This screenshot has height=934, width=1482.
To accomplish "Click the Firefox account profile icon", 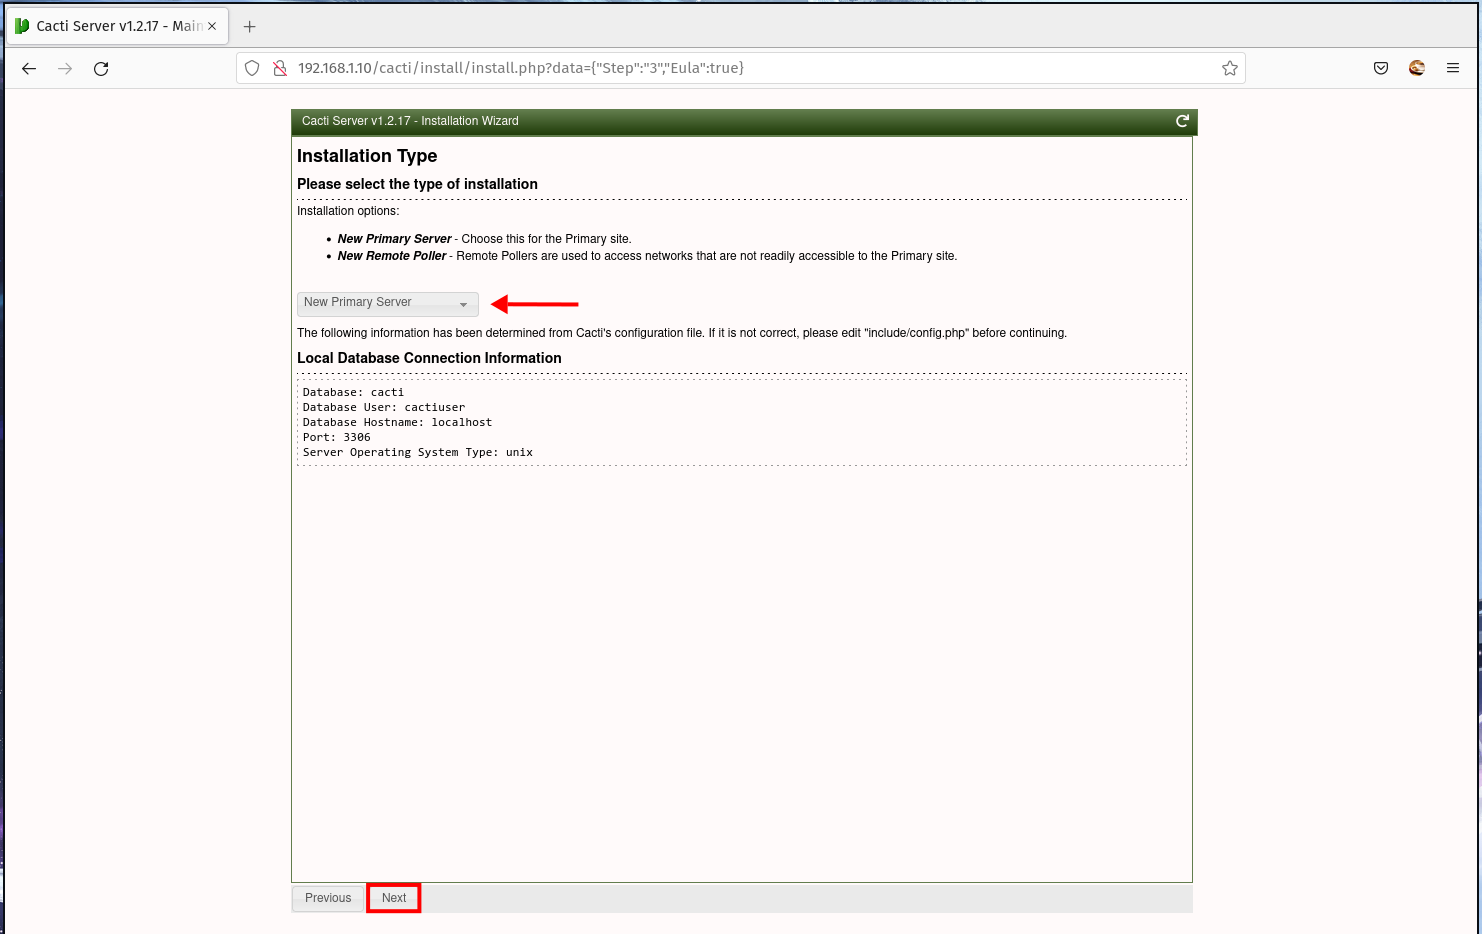I will click(x=1417, y=68).
